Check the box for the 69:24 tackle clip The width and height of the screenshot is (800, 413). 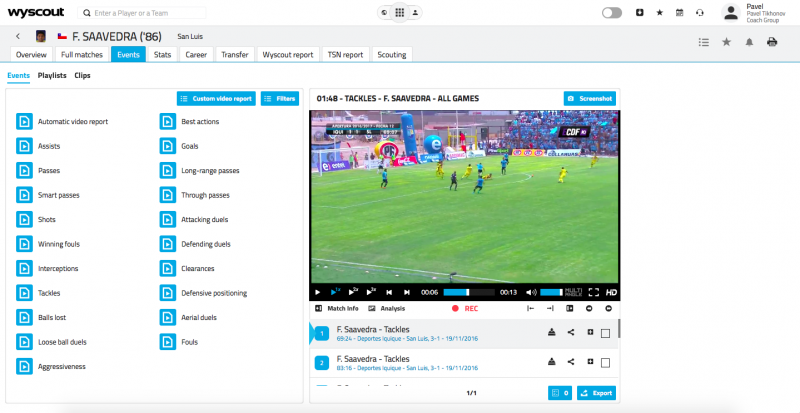click(606, 333)
